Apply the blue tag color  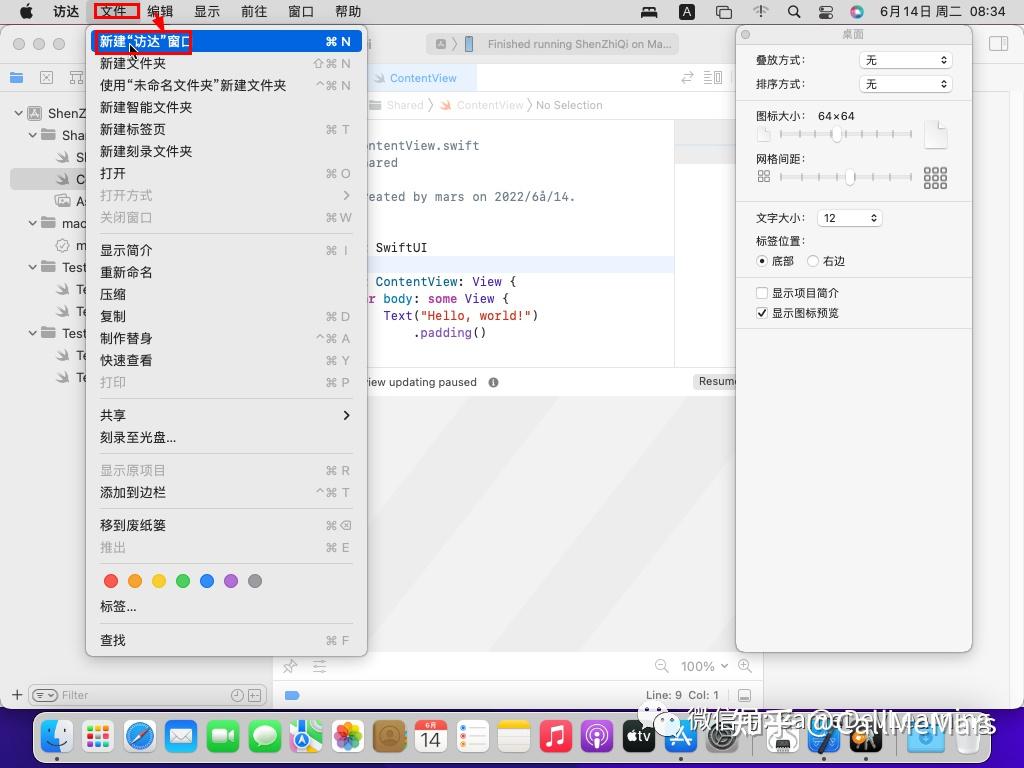207,581
